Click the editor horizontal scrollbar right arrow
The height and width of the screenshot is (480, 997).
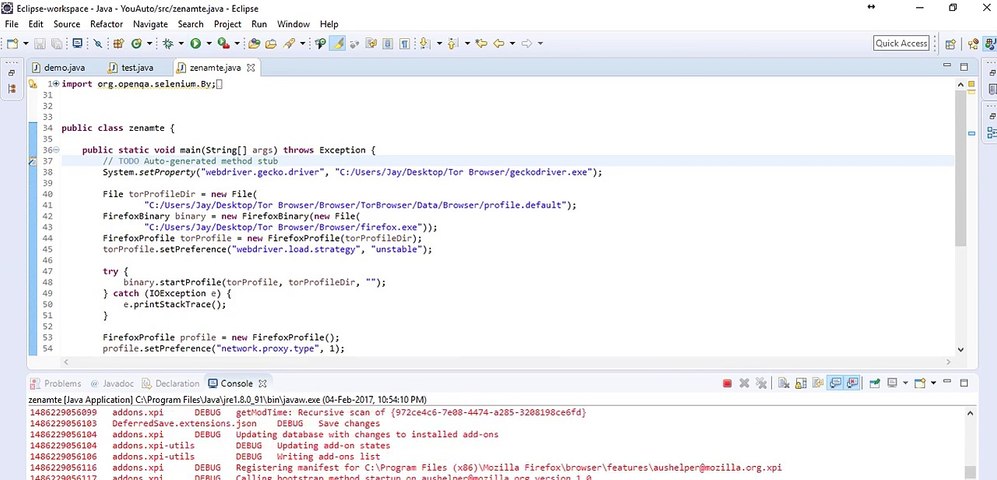pyautogui.click(x=949, y=362)
